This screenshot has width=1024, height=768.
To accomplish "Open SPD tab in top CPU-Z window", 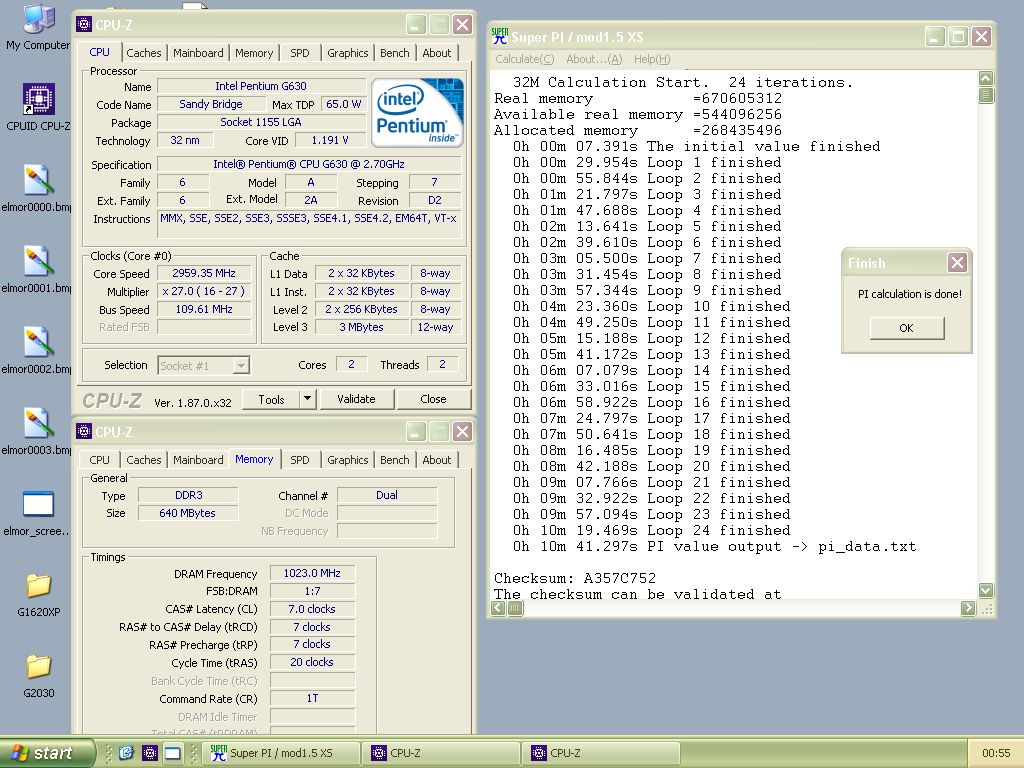I will [x=300, y=53].
